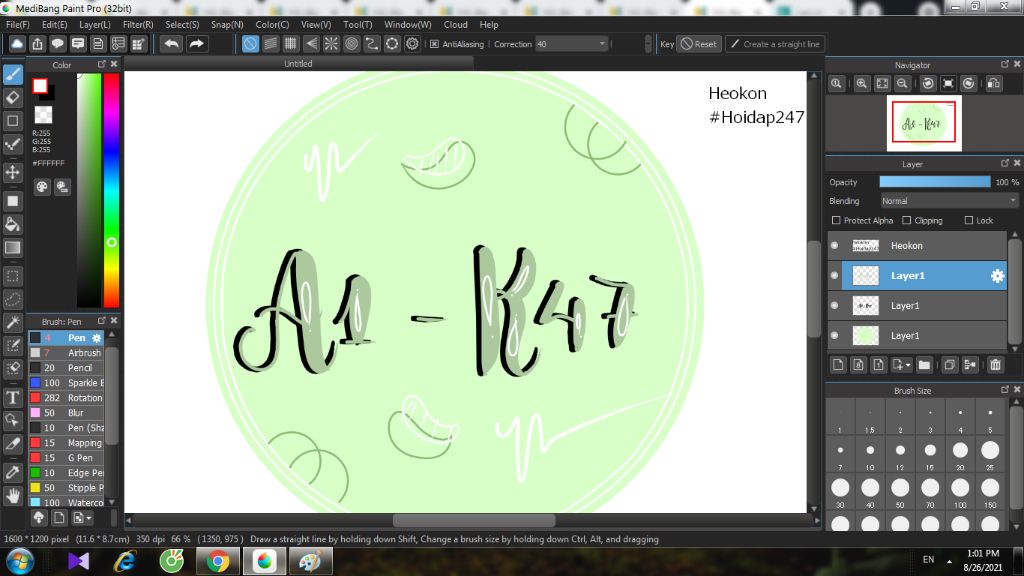Image resolution: width=1024 pixels, height=576 pixels.
Task: Select the Airbrush brush
Action: click(66, 353)
